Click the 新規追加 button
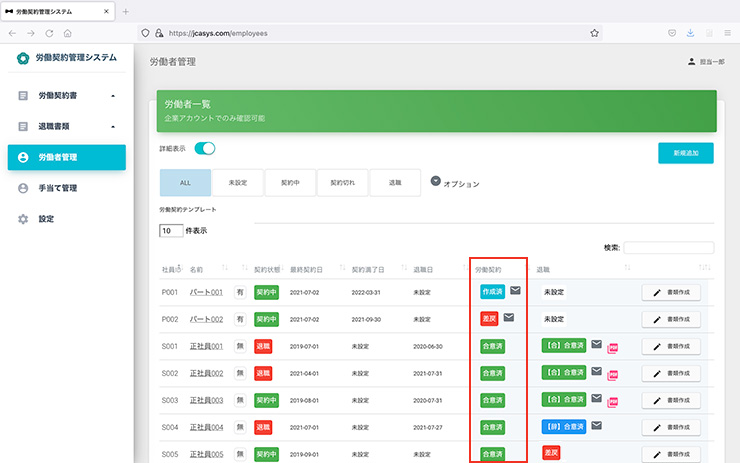This screenshot has height=463, width=740. tap(686, 153)
